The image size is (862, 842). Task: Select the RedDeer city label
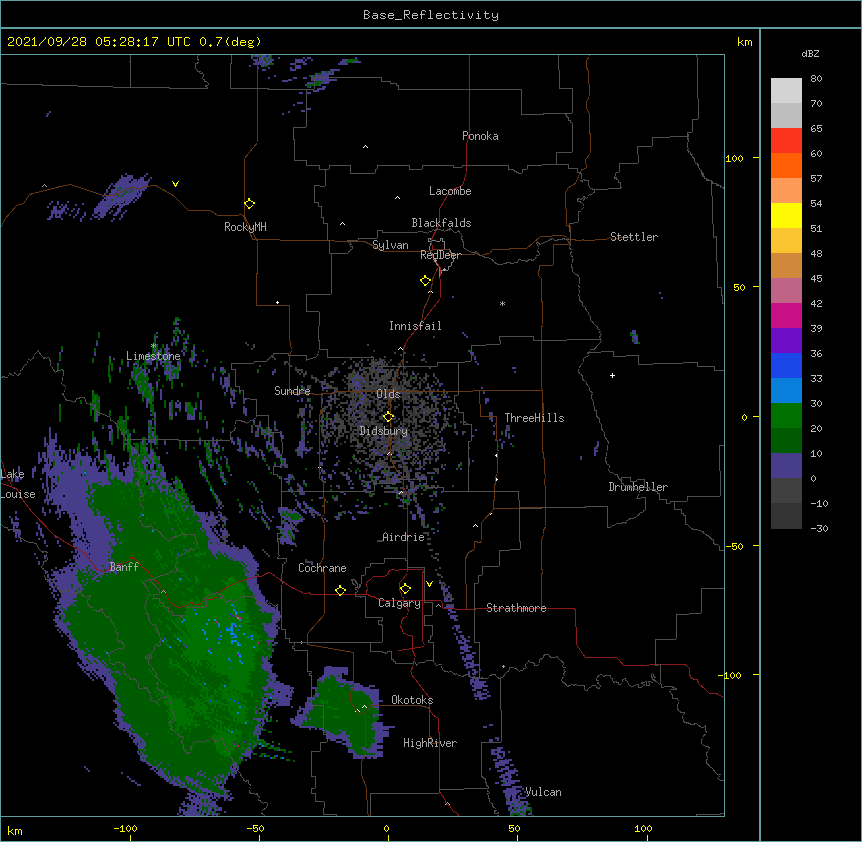point(440,255)
